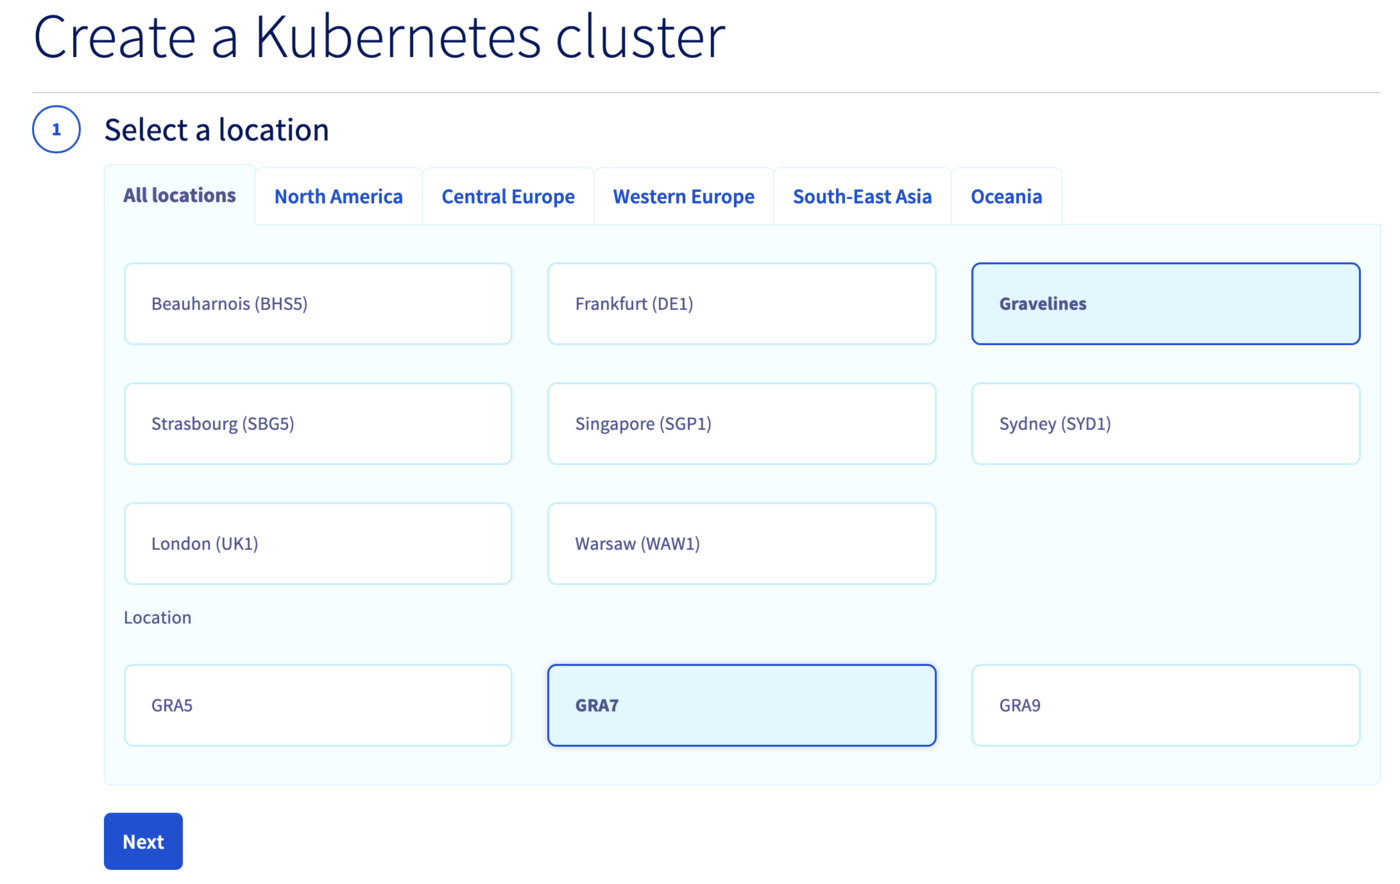
Task: Select the Central Europe tab
Action: (508, 197)
